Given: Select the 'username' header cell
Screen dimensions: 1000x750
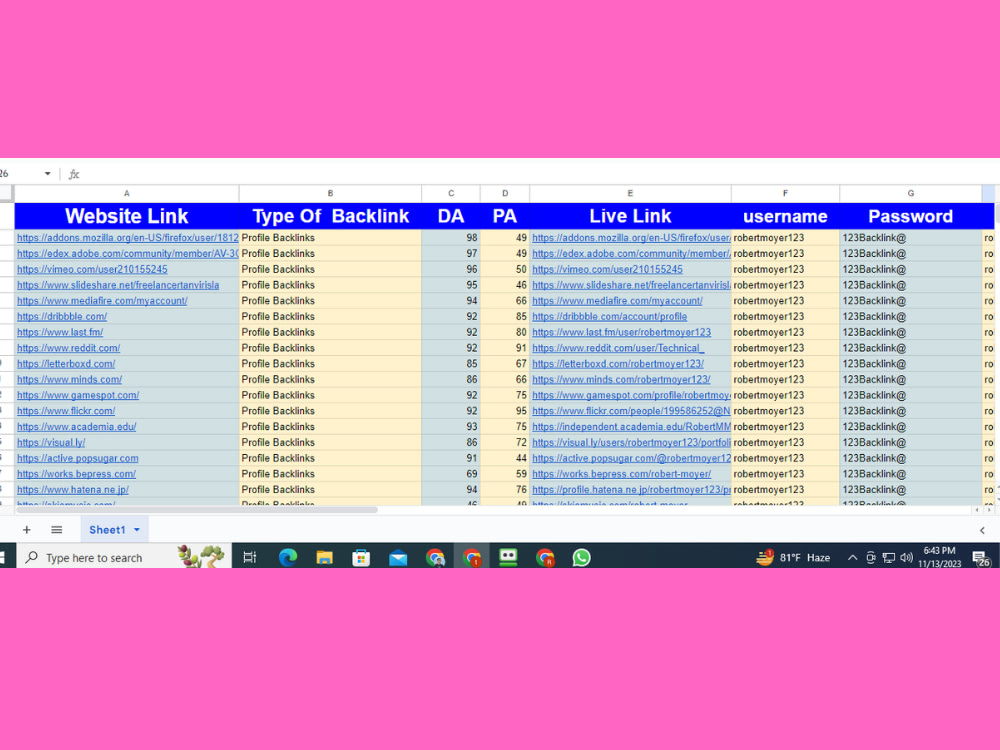Looking at the screenshot, I should point(785,216).
